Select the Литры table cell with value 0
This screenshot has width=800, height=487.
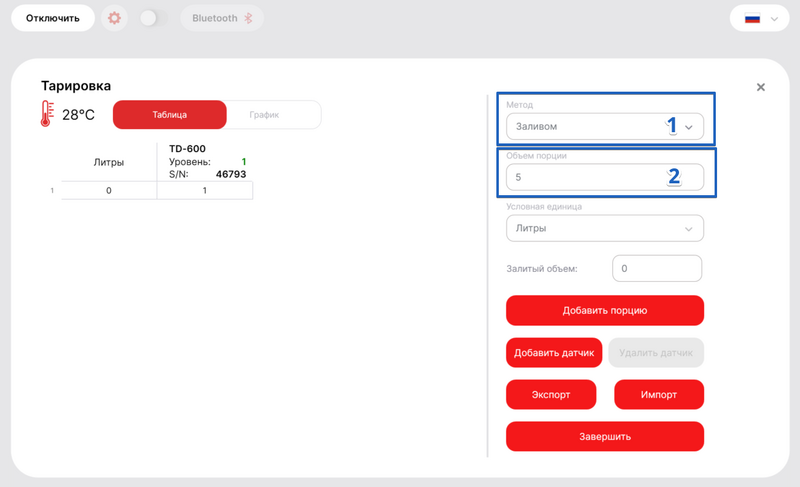click(x=109, y=190)
